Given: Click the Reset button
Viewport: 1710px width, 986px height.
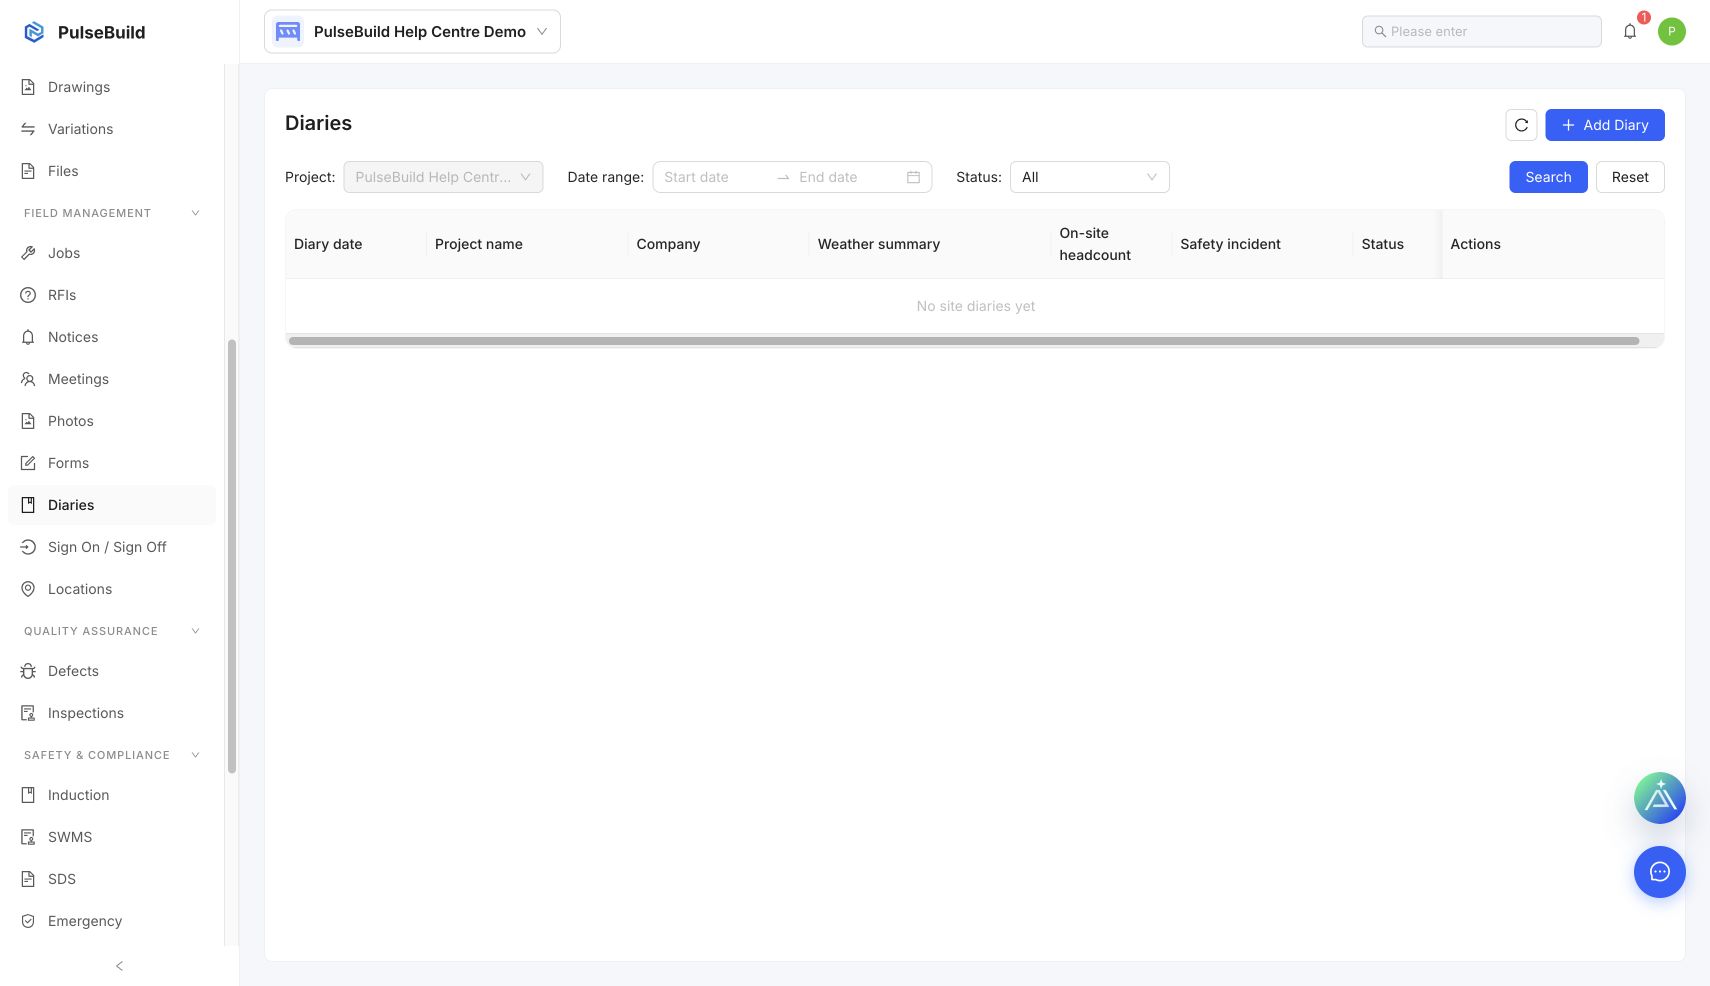Looking at the screenshot, I should pos(1629,177).
